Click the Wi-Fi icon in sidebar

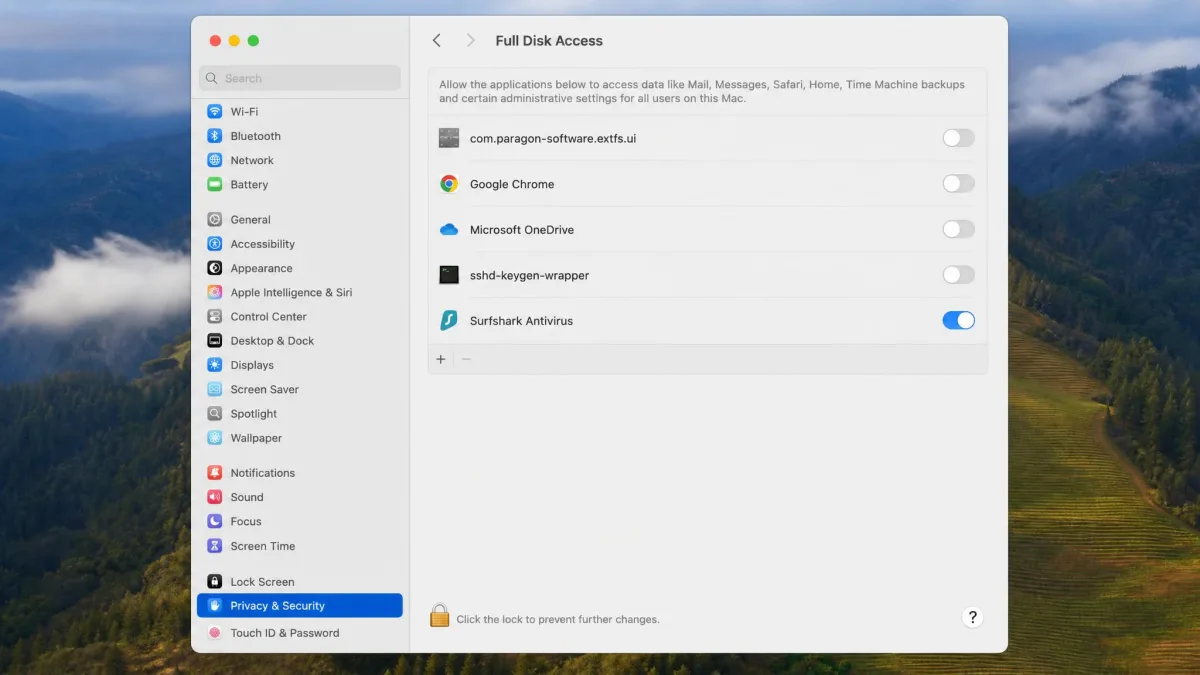click(214, 112)
